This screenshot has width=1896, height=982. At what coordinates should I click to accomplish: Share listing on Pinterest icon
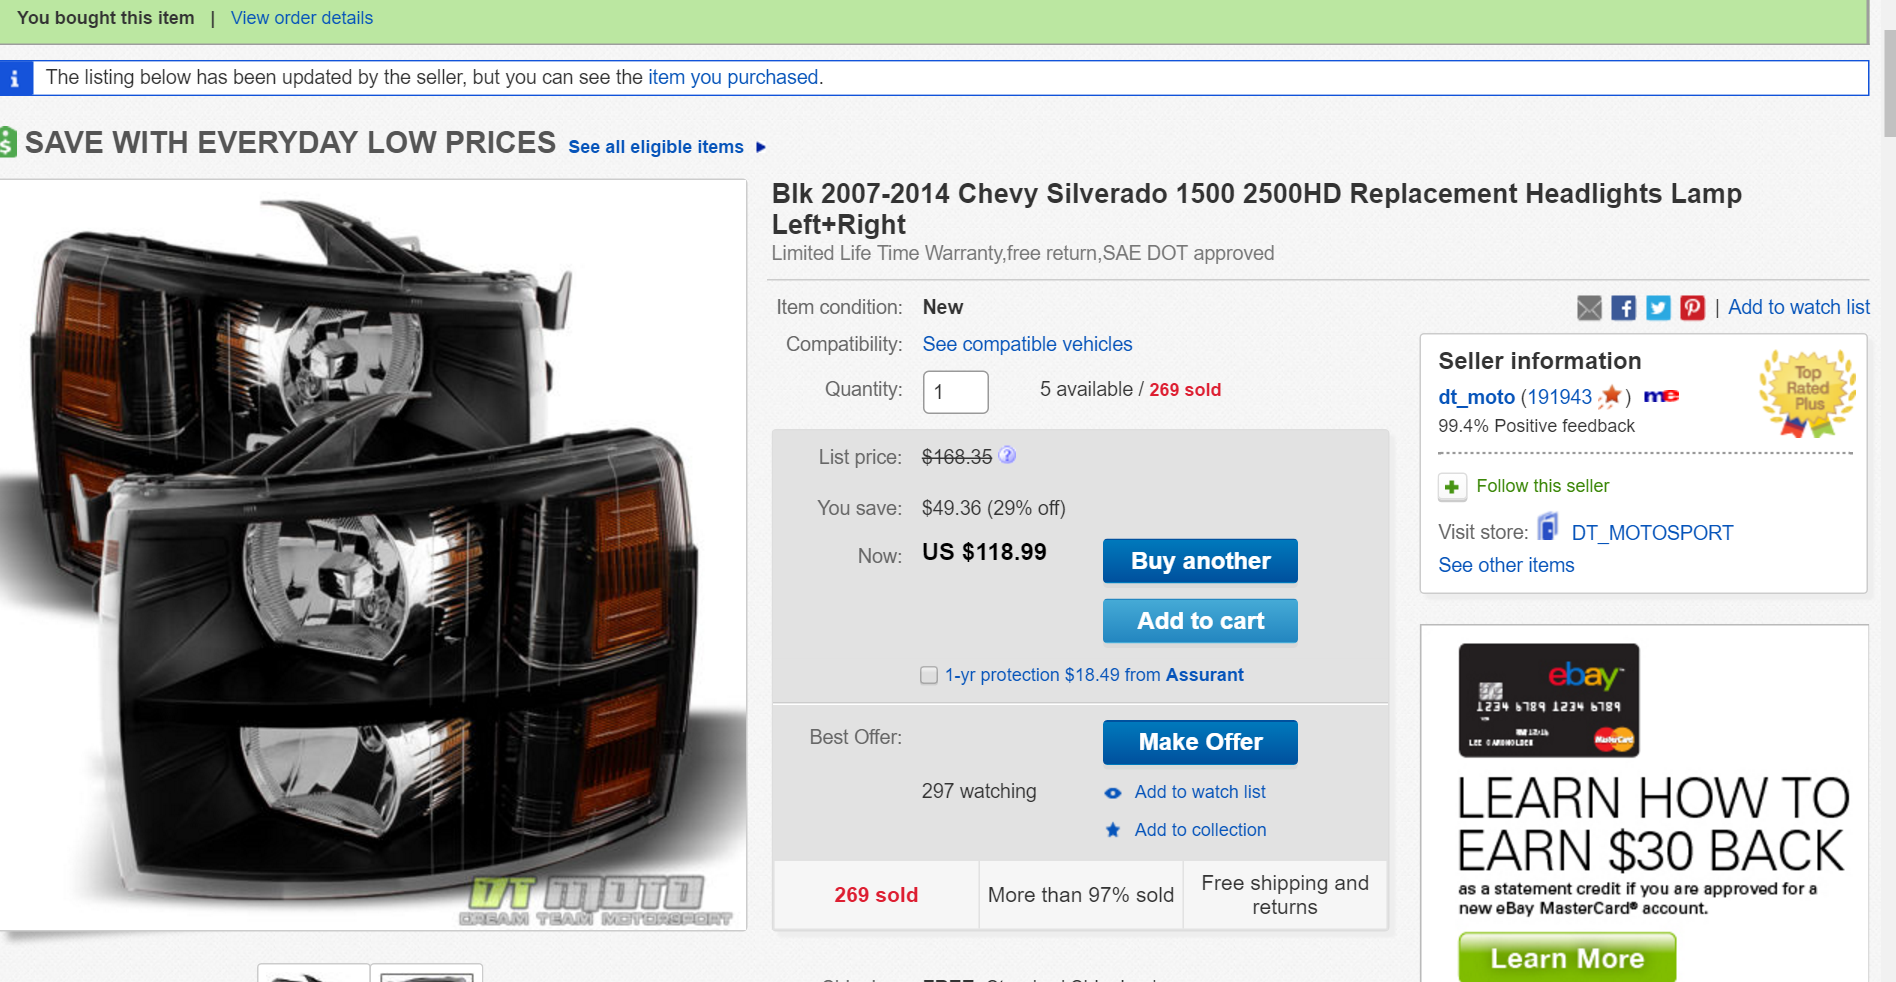pyautogui.click(x=1692, y=308)
